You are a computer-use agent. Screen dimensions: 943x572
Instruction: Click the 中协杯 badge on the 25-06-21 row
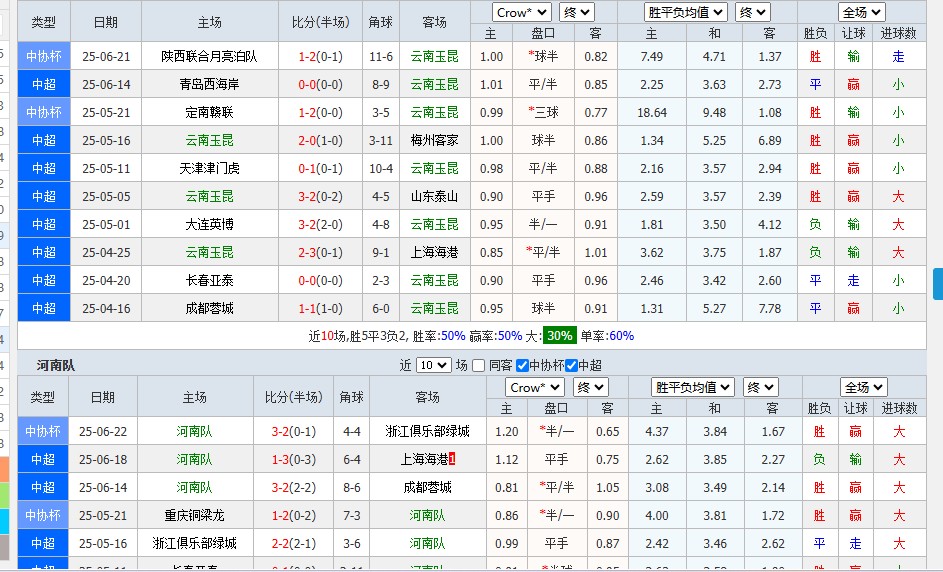coord(44,56)
